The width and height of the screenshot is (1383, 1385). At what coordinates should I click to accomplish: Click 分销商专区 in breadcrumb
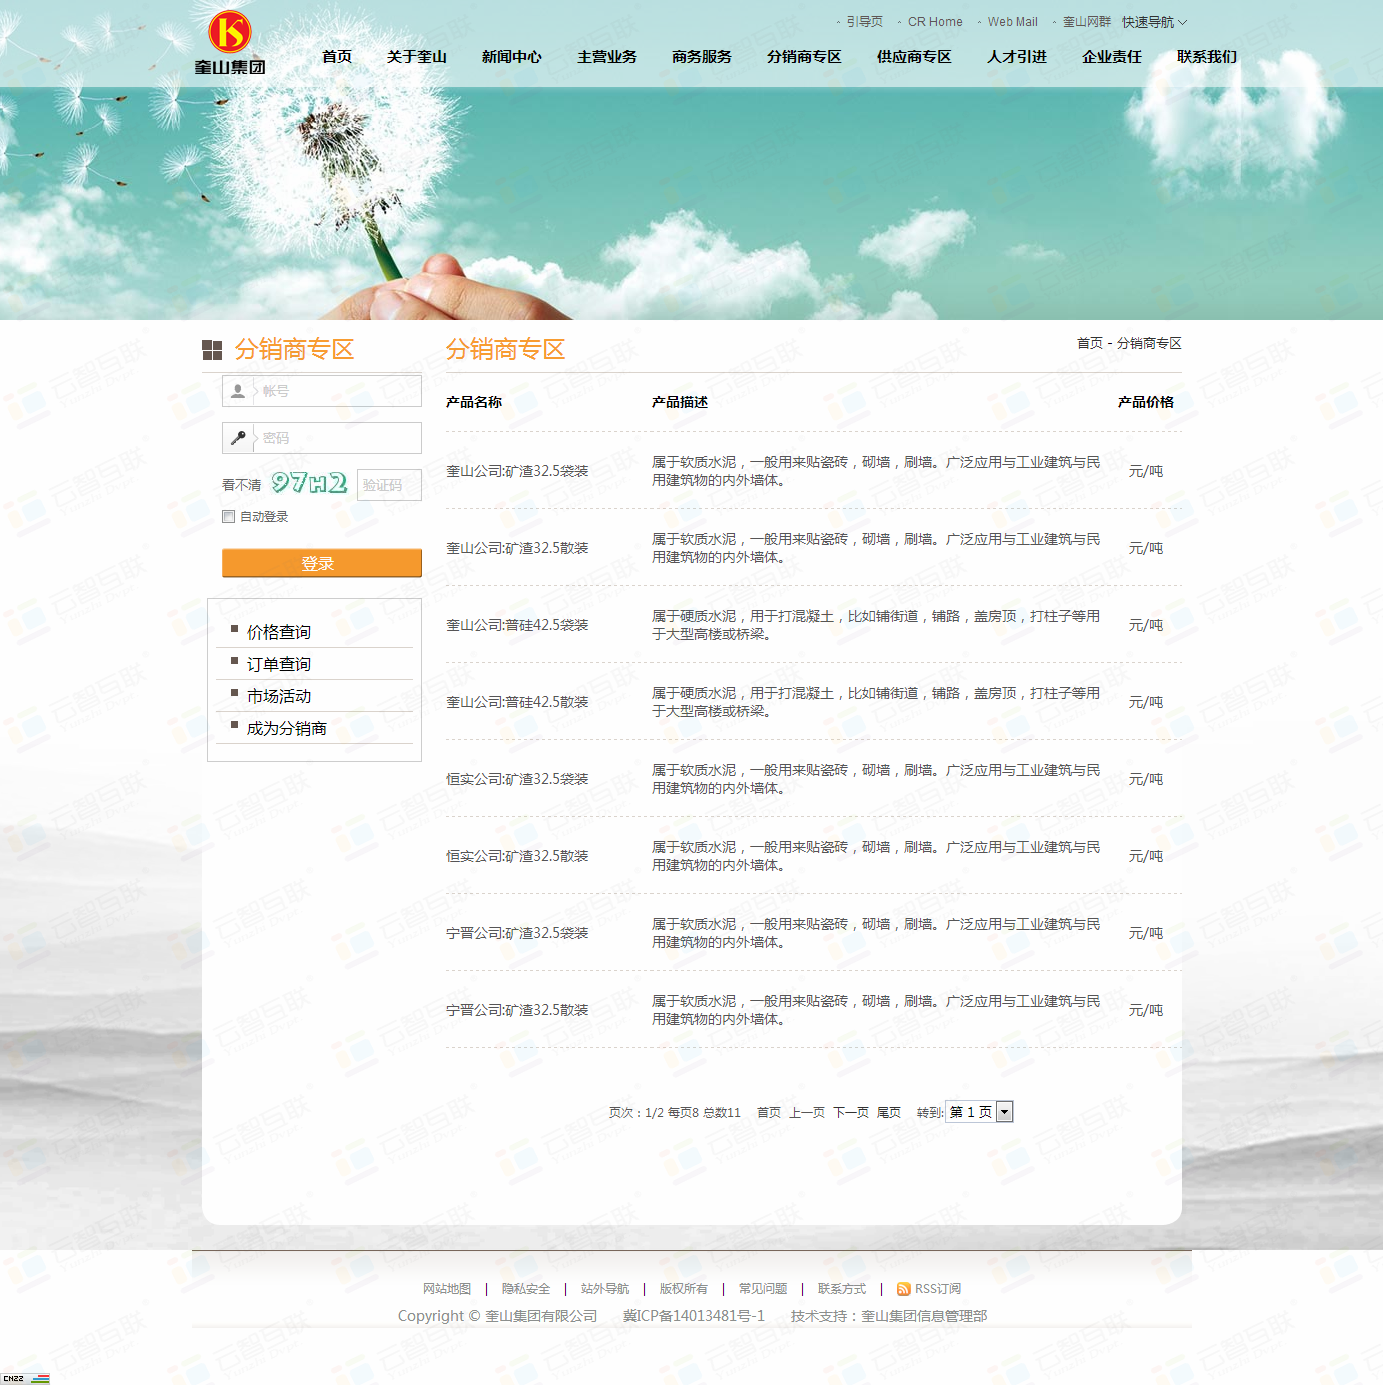point(1149,343)
